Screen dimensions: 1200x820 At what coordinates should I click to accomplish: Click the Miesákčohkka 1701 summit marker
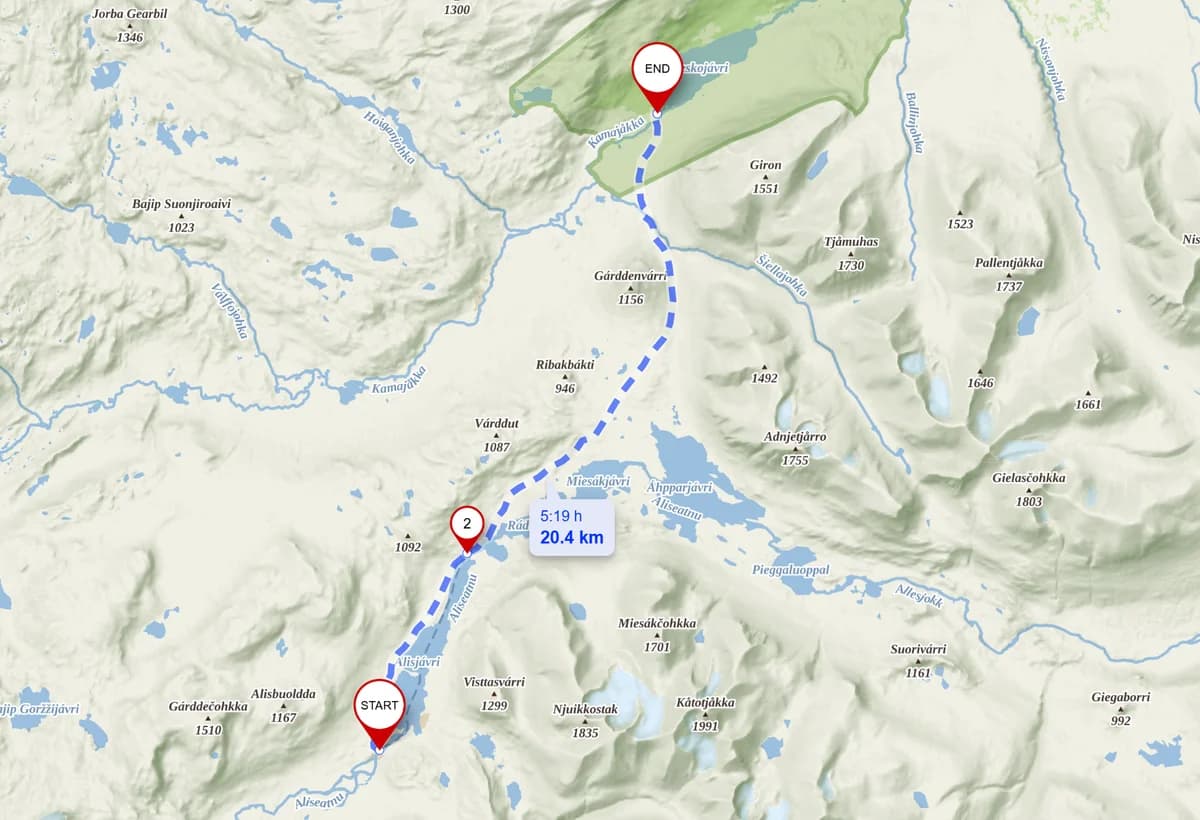pyautogui.click(x=657, y=634)
